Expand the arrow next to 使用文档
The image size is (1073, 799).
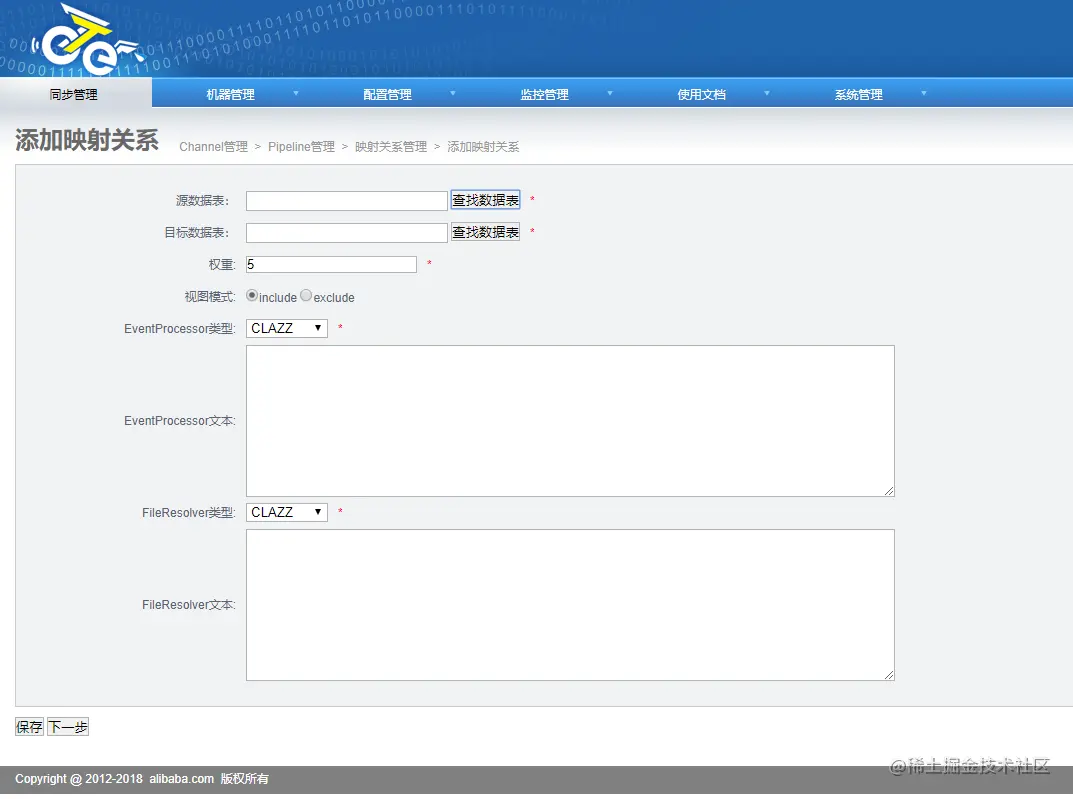[x=766, y=93]
